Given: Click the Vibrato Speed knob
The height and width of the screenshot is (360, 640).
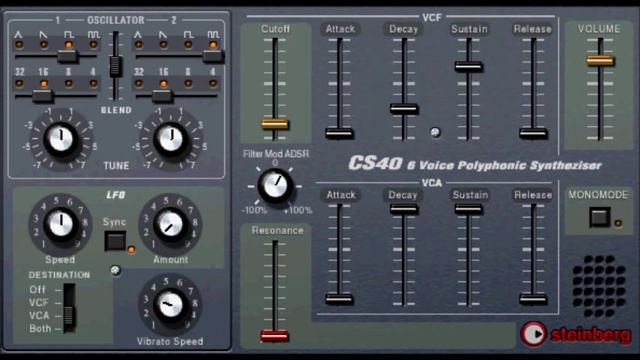Looking at the screenshot, I should pos(171,304).
